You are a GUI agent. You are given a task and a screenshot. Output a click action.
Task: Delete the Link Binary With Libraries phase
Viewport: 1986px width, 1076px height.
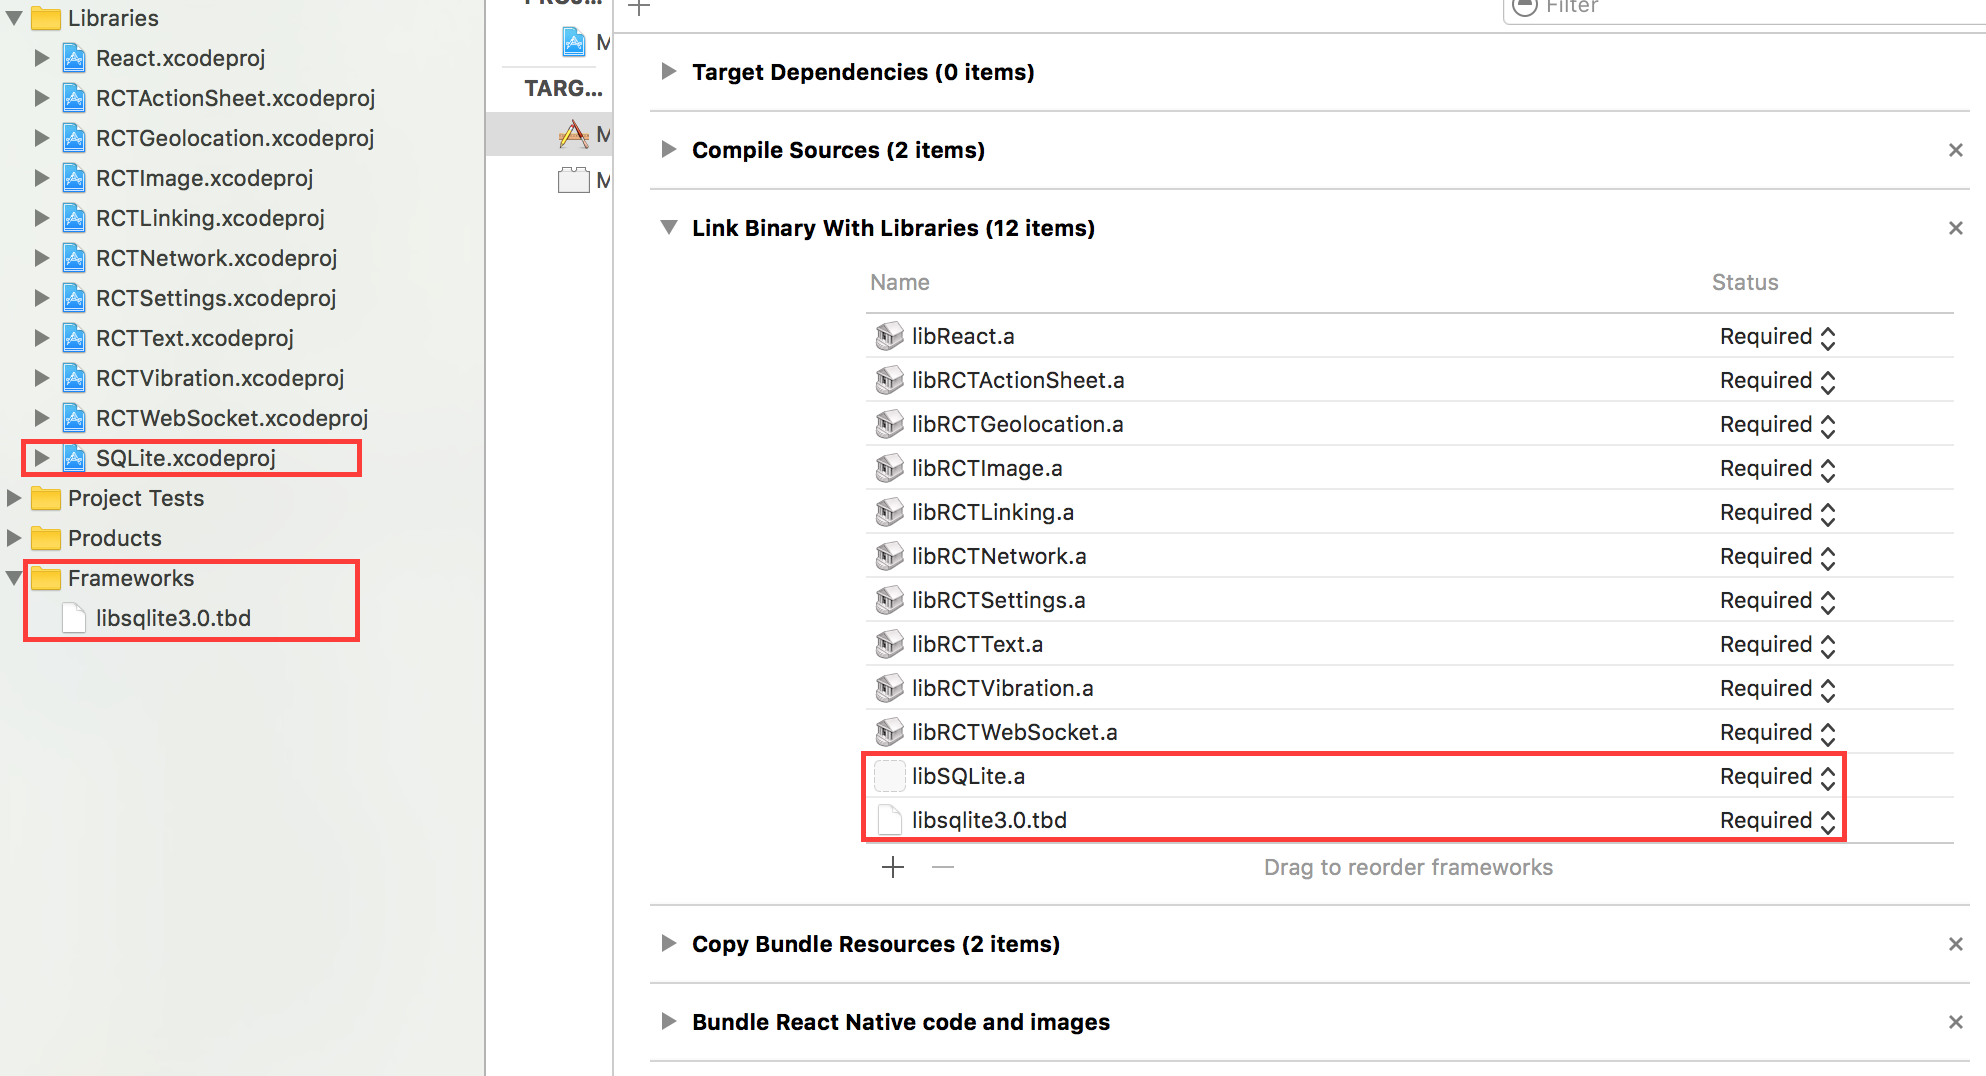pos(1956,228)
